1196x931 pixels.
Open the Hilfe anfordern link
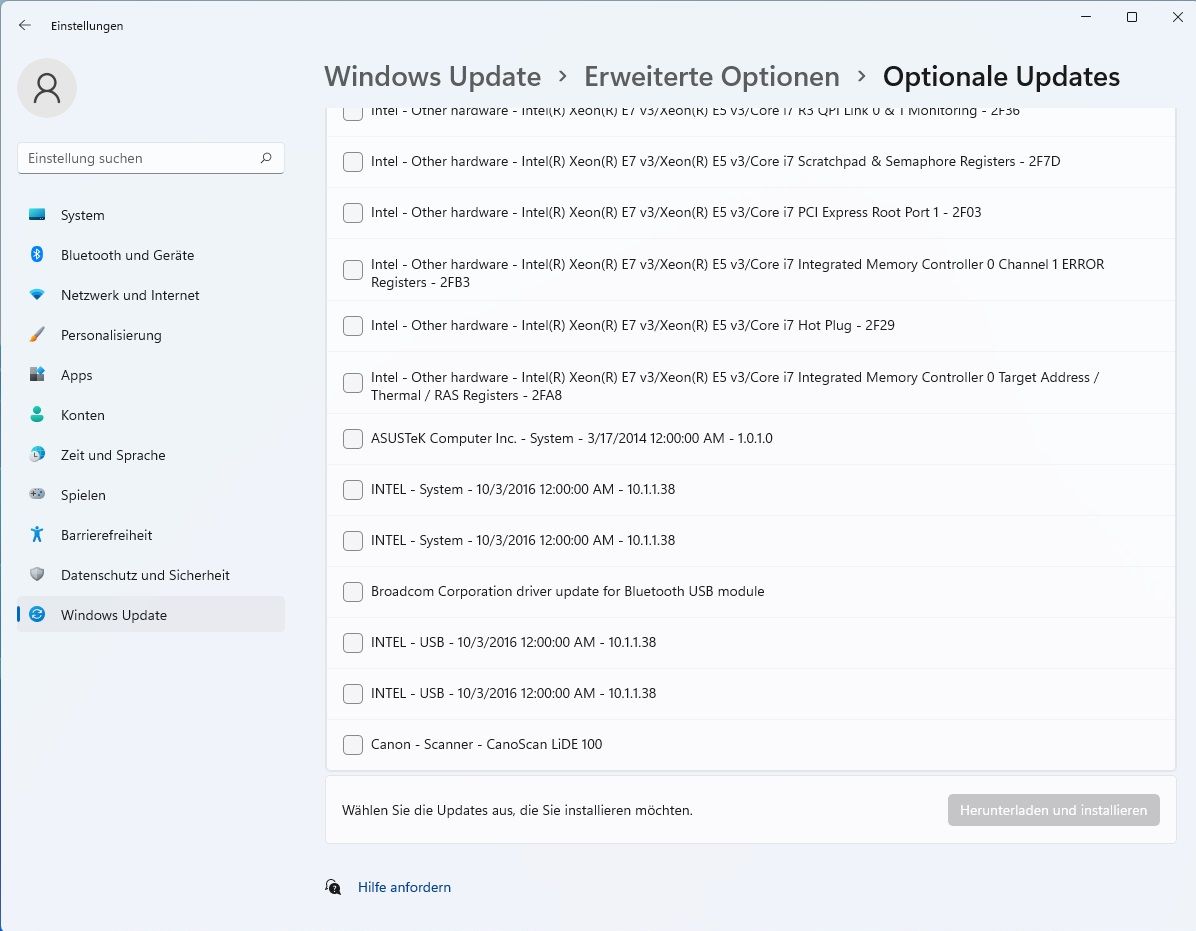404,887
